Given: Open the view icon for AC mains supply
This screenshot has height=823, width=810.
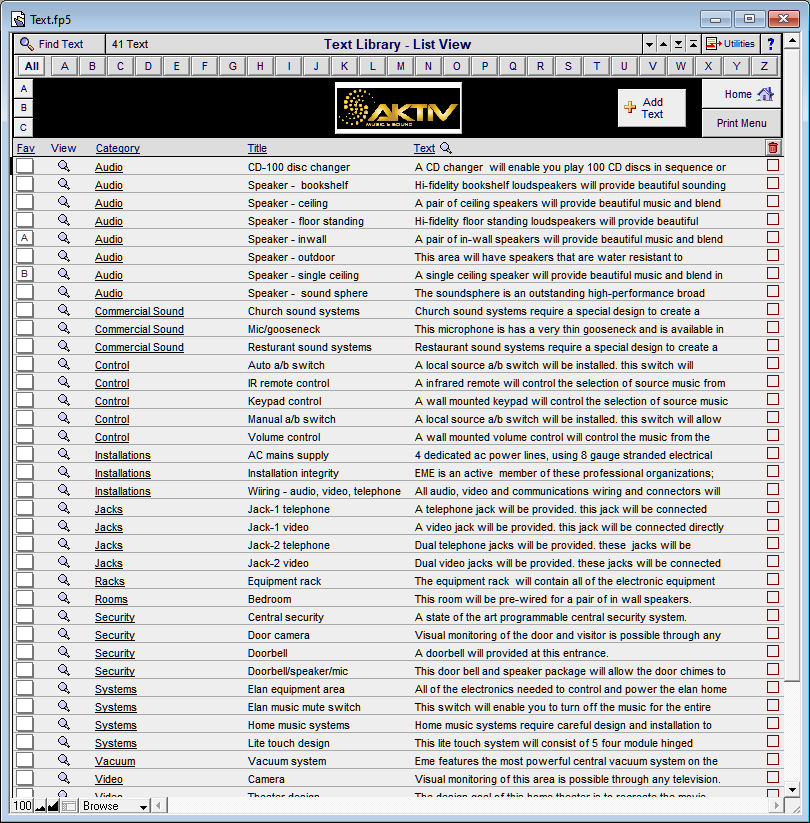Looking at the screenshot, I should (64, 454).
